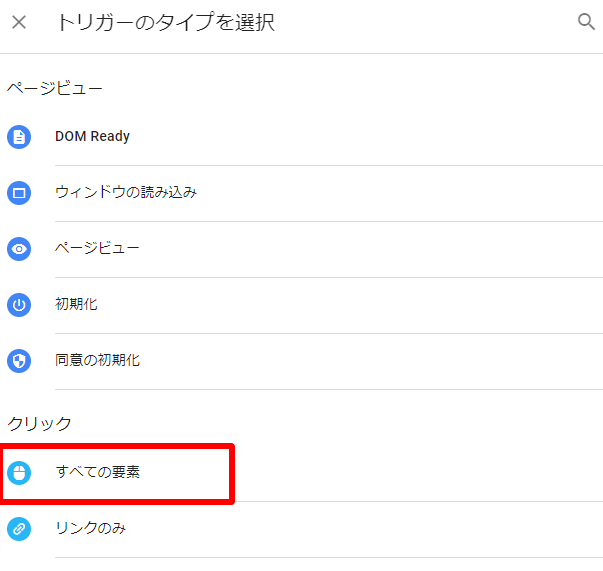Click the link-only chain icon
Image resolution: width=603 pixels, height=571 pixels.
pos(19,529)
